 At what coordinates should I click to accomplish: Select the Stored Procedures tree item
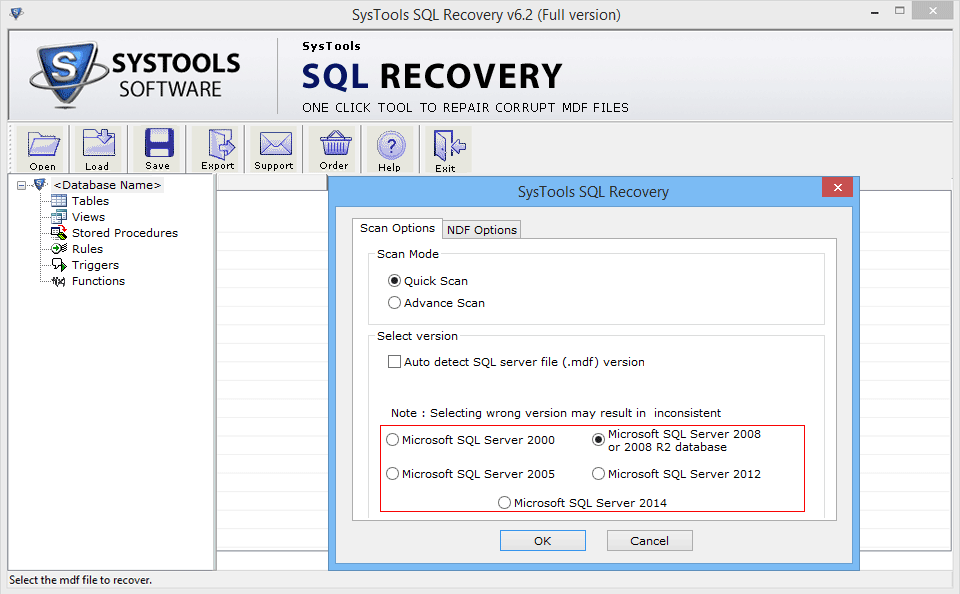click(x=125, y=233)
